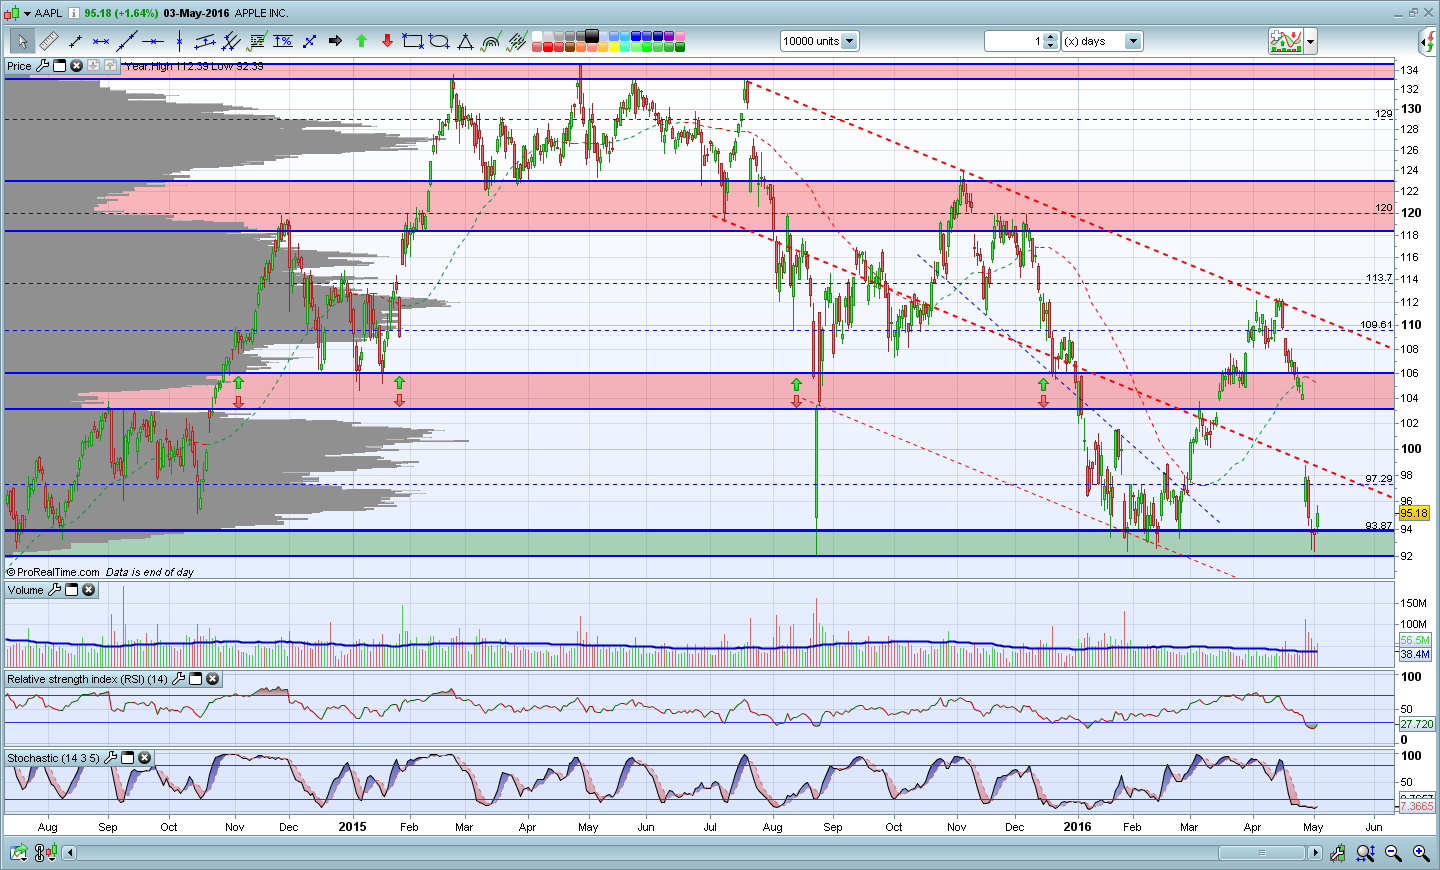1440x870 pixels.
Task: Open Stochastic indicator wrench settings
Action: point(111,758)
